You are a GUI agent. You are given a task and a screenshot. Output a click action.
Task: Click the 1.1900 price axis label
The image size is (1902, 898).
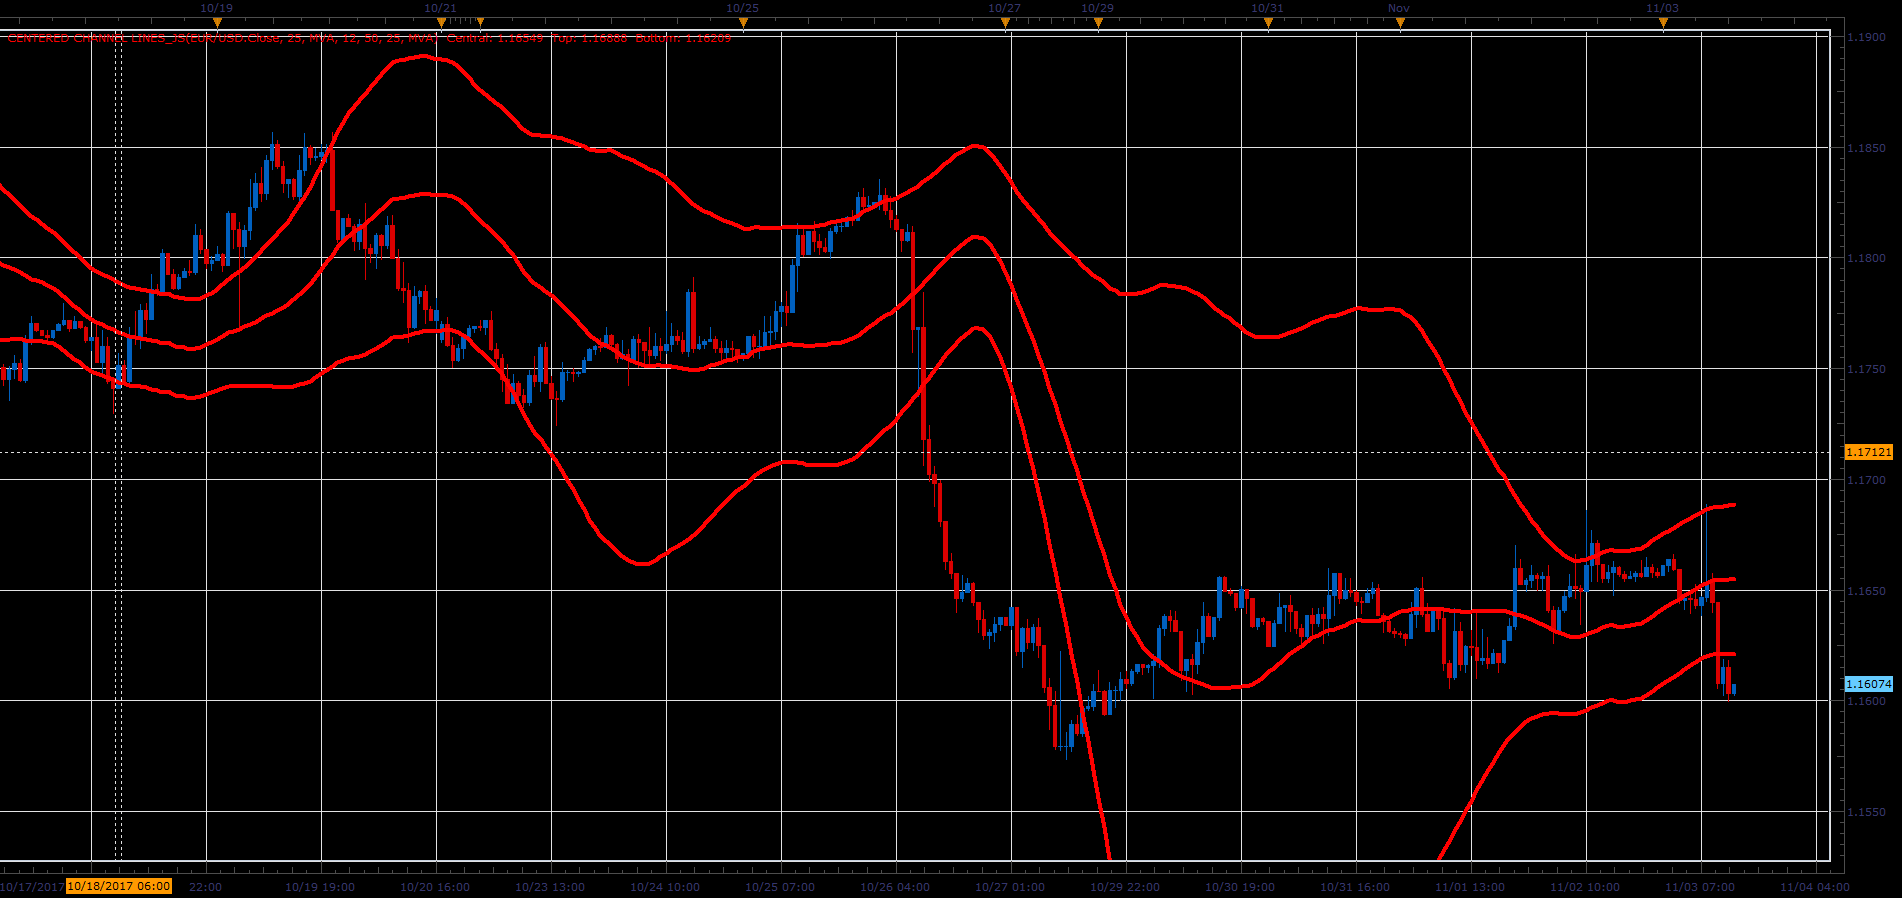(x=1866, y=37)
